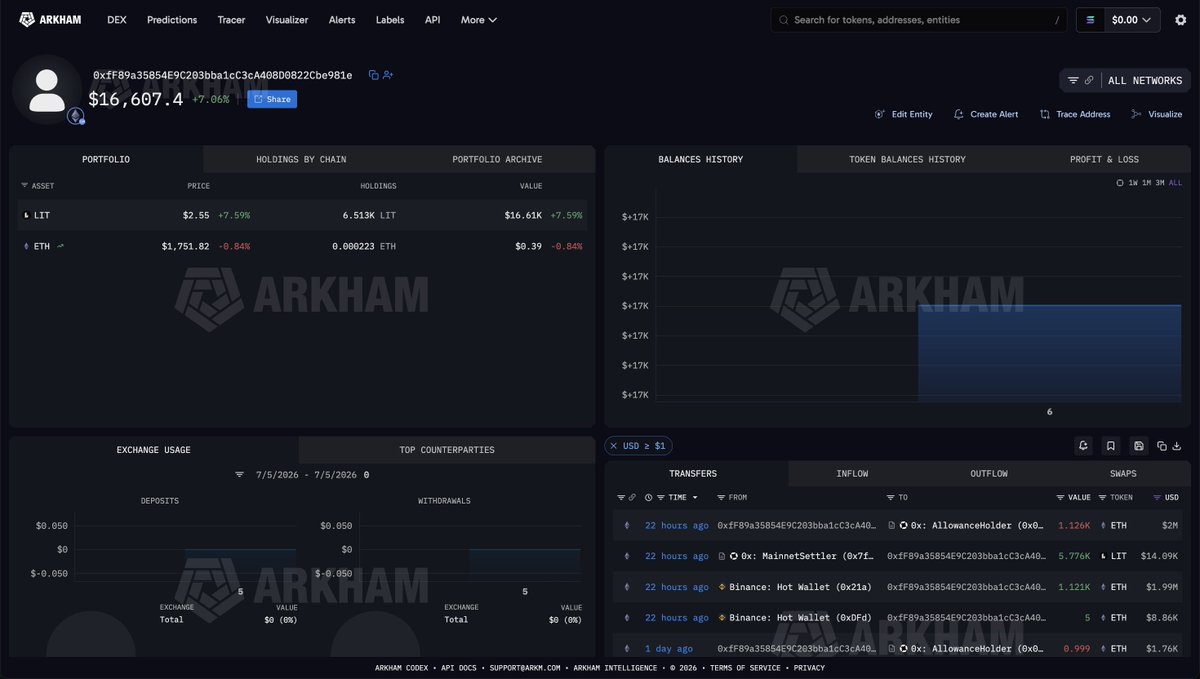Click the filter icon next to USD

coord(1158,497)
